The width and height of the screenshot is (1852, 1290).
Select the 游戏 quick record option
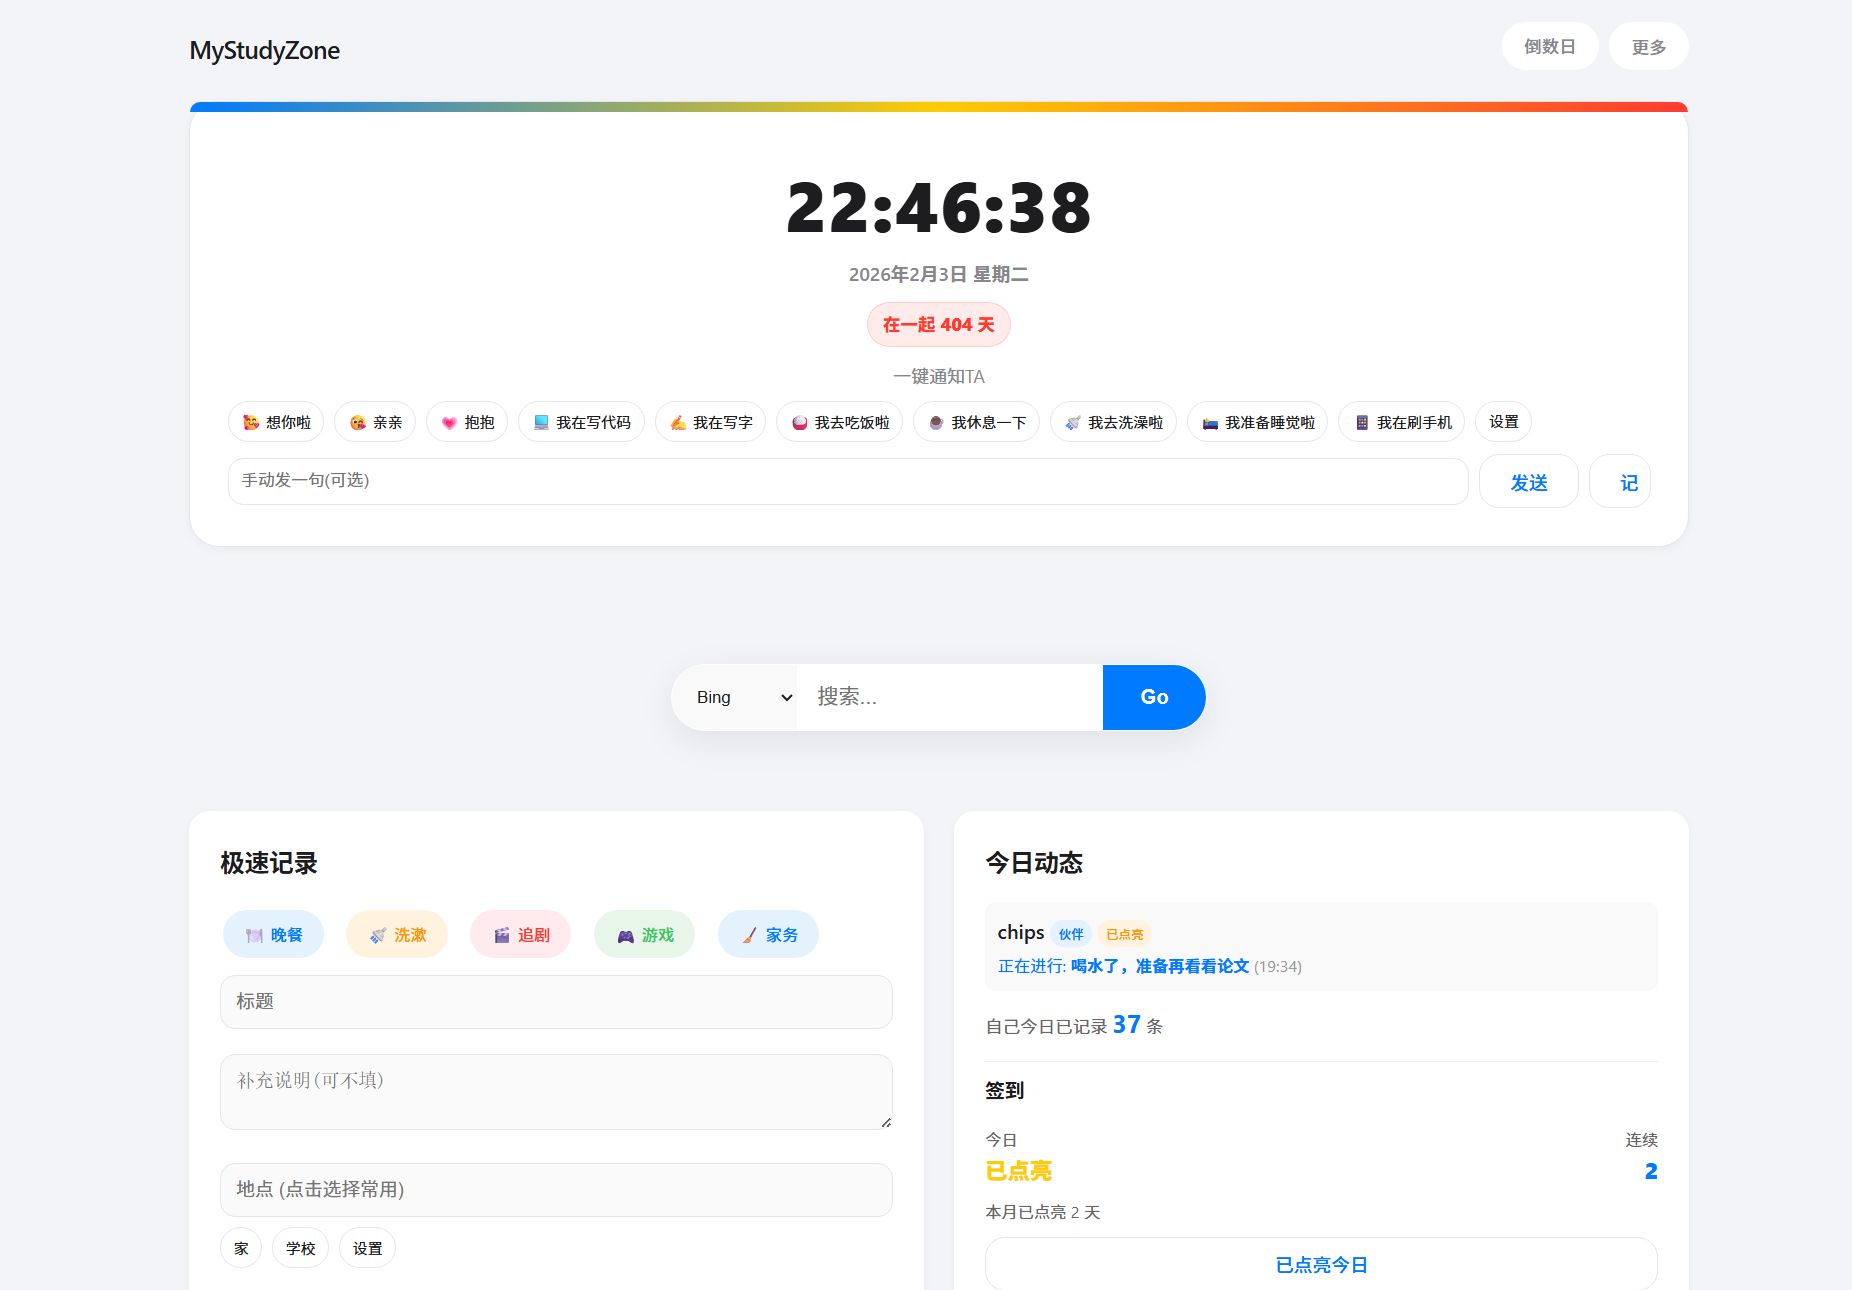coord(644,934)
